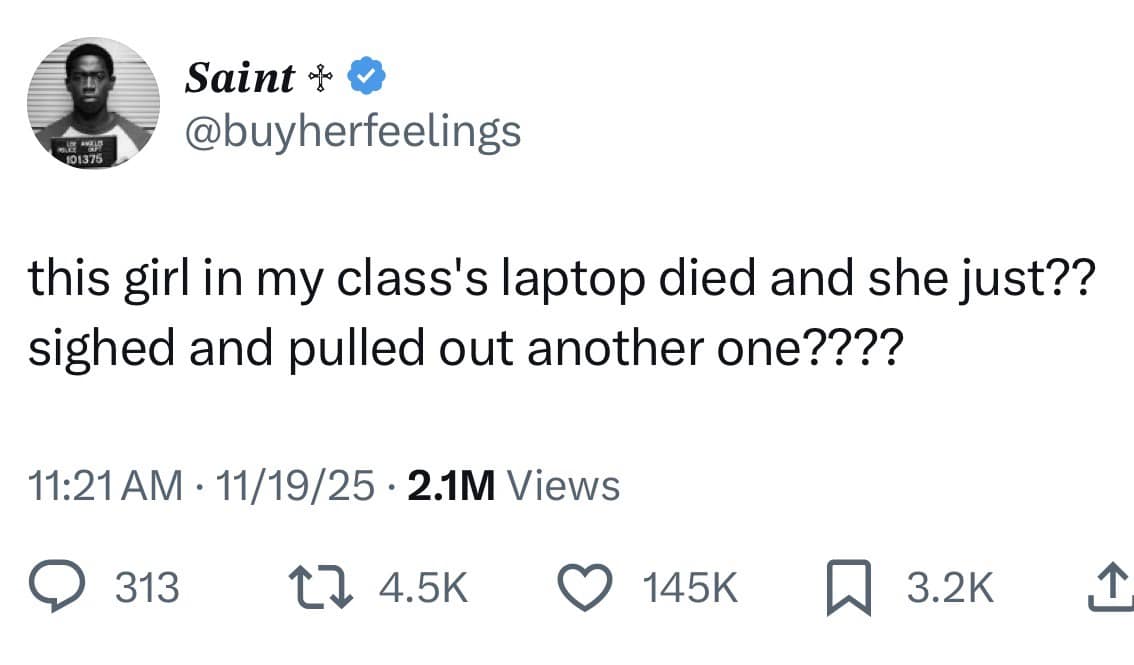Click the 313 replies count

pyautogui.click(x=148, y=589)
